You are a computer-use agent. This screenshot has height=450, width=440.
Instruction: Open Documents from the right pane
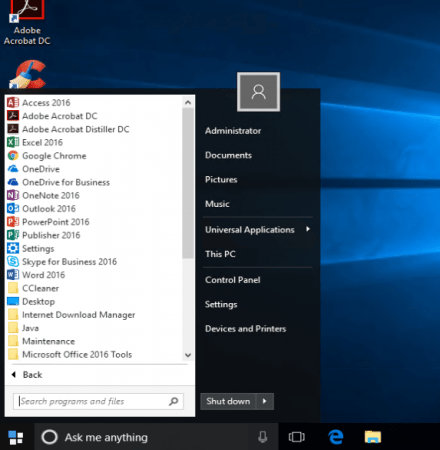point(228,155)
